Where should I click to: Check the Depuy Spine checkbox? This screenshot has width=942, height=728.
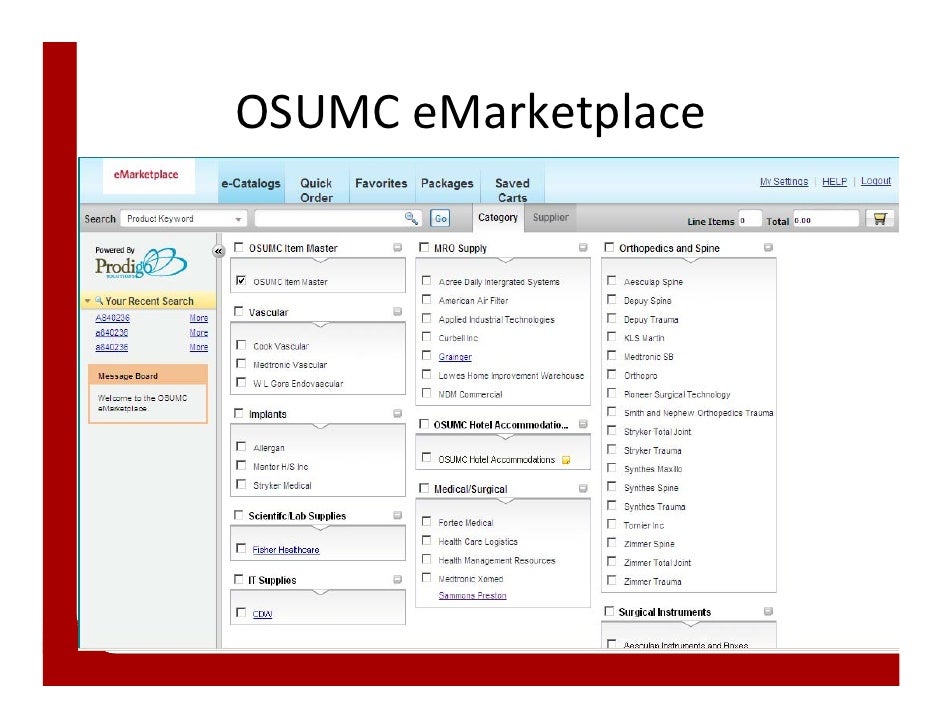click(x=612, y=299)
